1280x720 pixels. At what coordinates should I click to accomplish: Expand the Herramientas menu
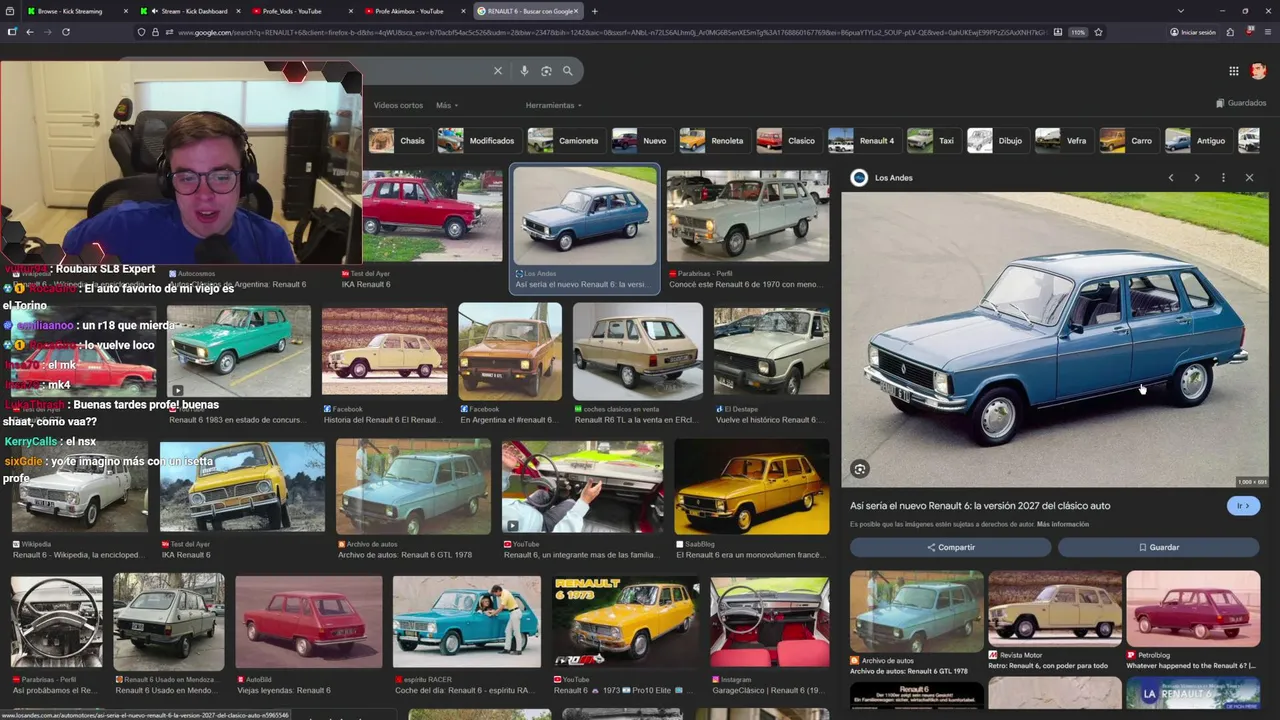[553, 105]
